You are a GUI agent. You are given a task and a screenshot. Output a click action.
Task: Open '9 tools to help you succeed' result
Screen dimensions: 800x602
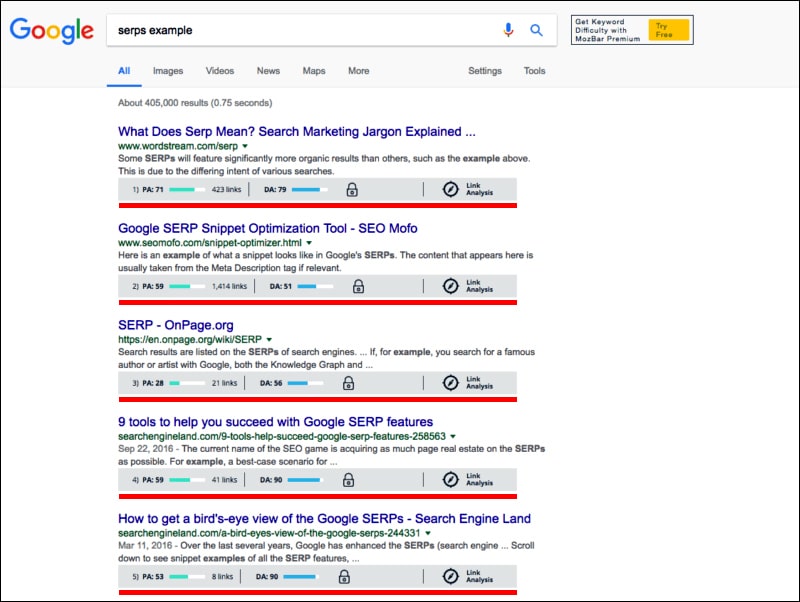(x=276, y=422)
